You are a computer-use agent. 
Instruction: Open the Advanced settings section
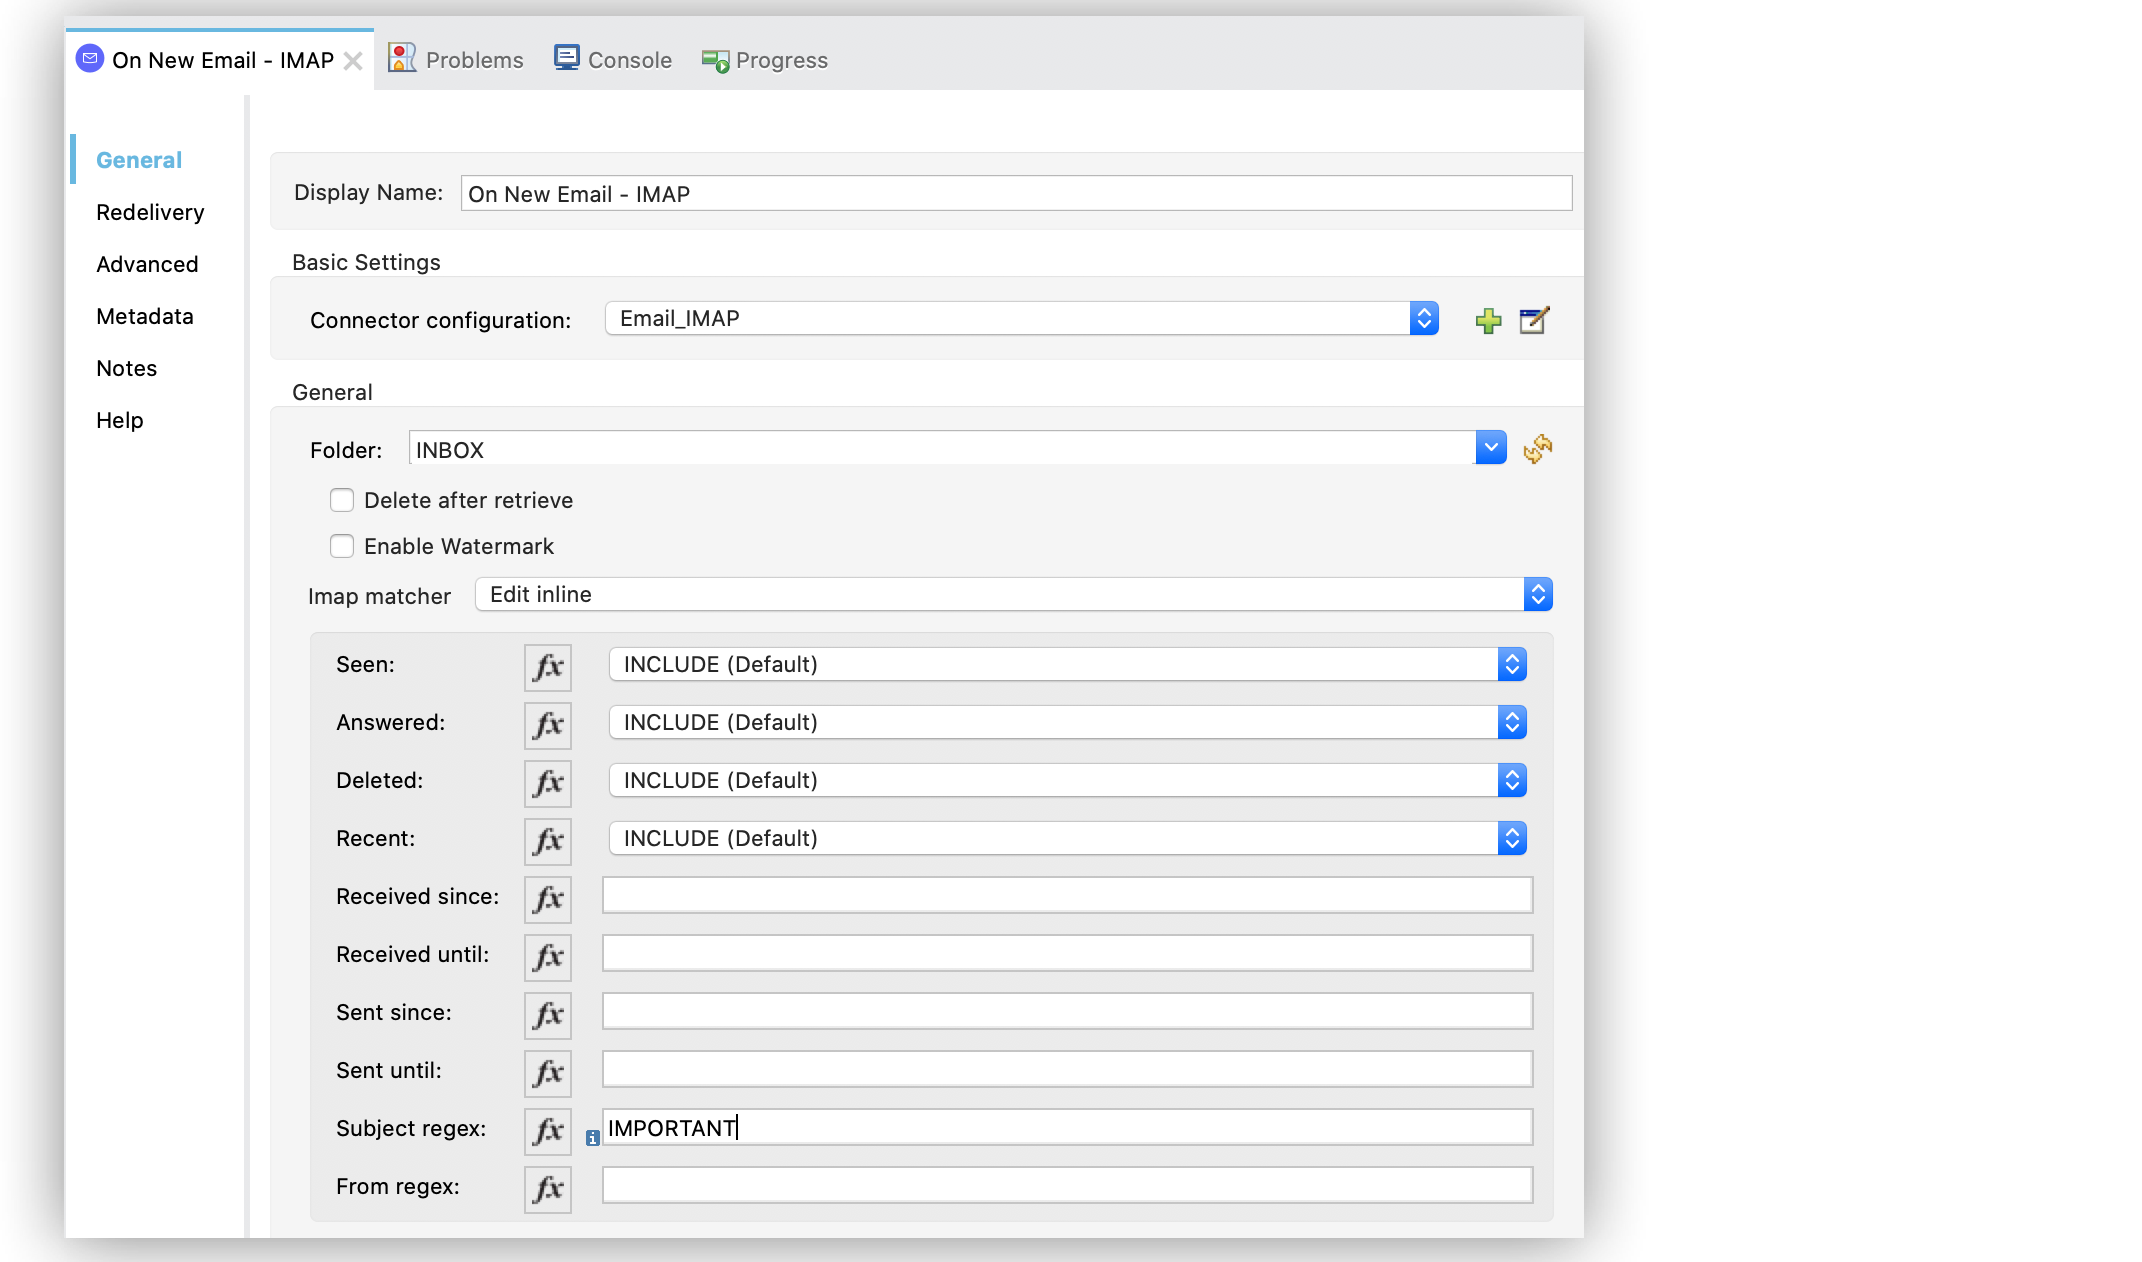pyautogui.click(x=146, y=263)
